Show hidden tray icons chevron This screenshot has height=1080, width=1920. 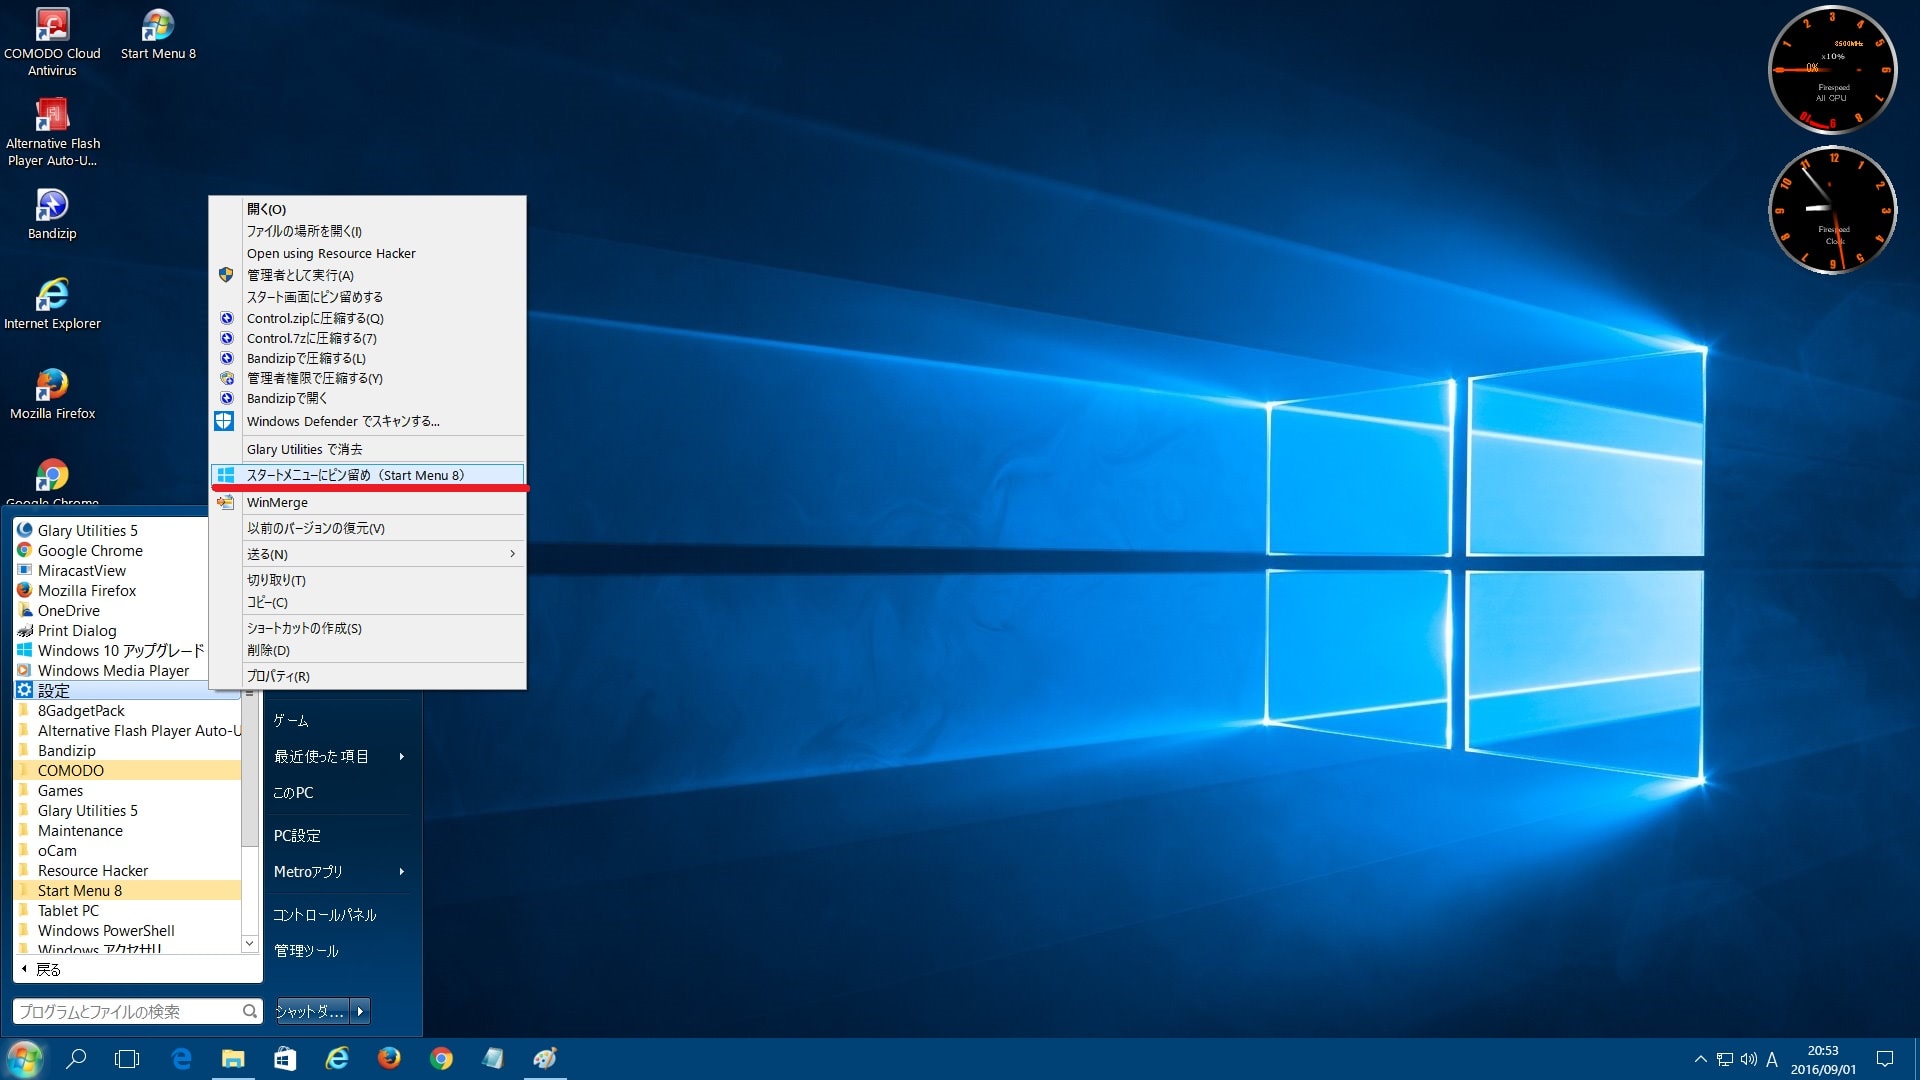coord(1700,1059)
